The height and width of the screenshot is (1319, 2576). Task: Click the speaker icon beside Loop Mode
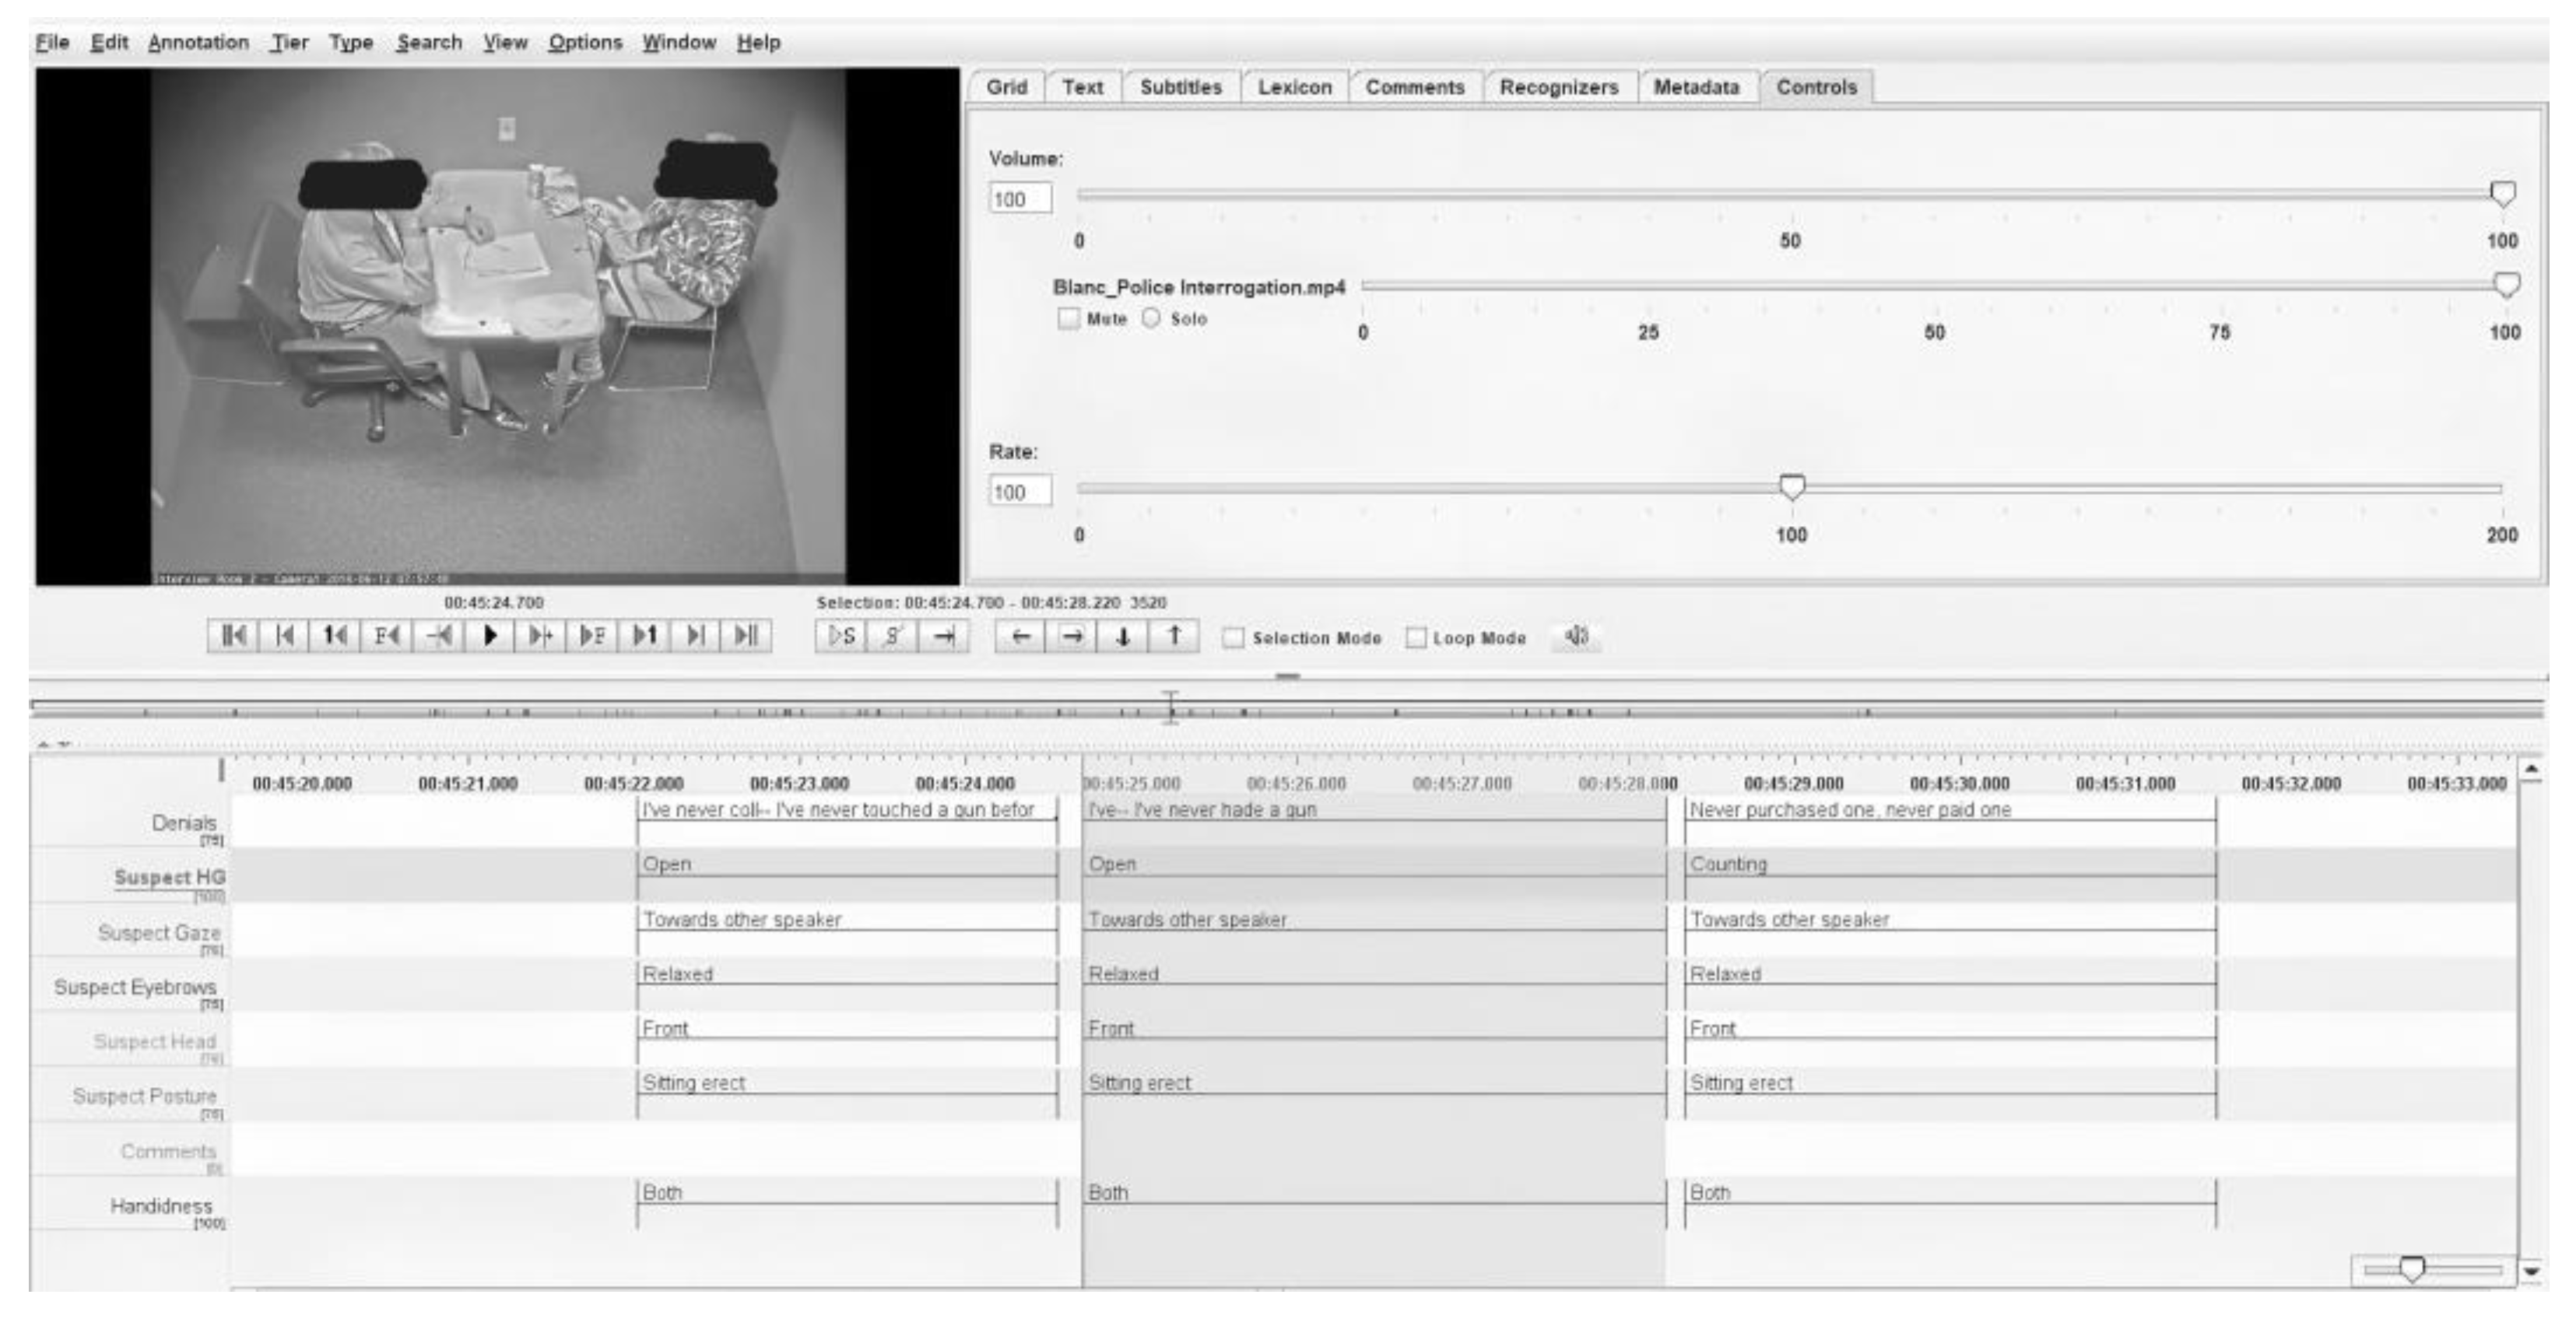(1576, 636)
